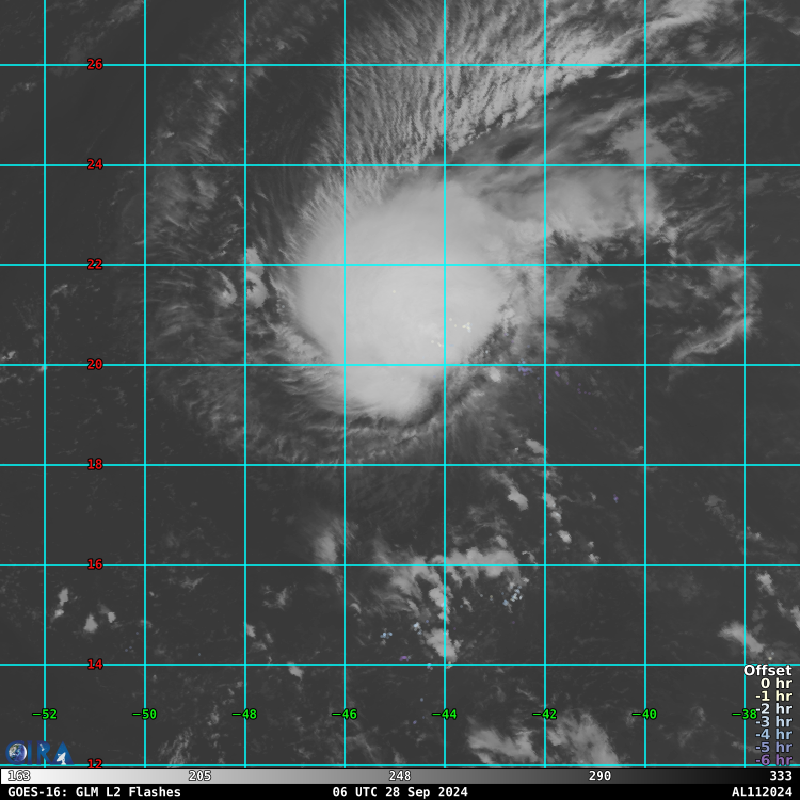
Task: Click the longitude -44 label
Action: point(444,714)
